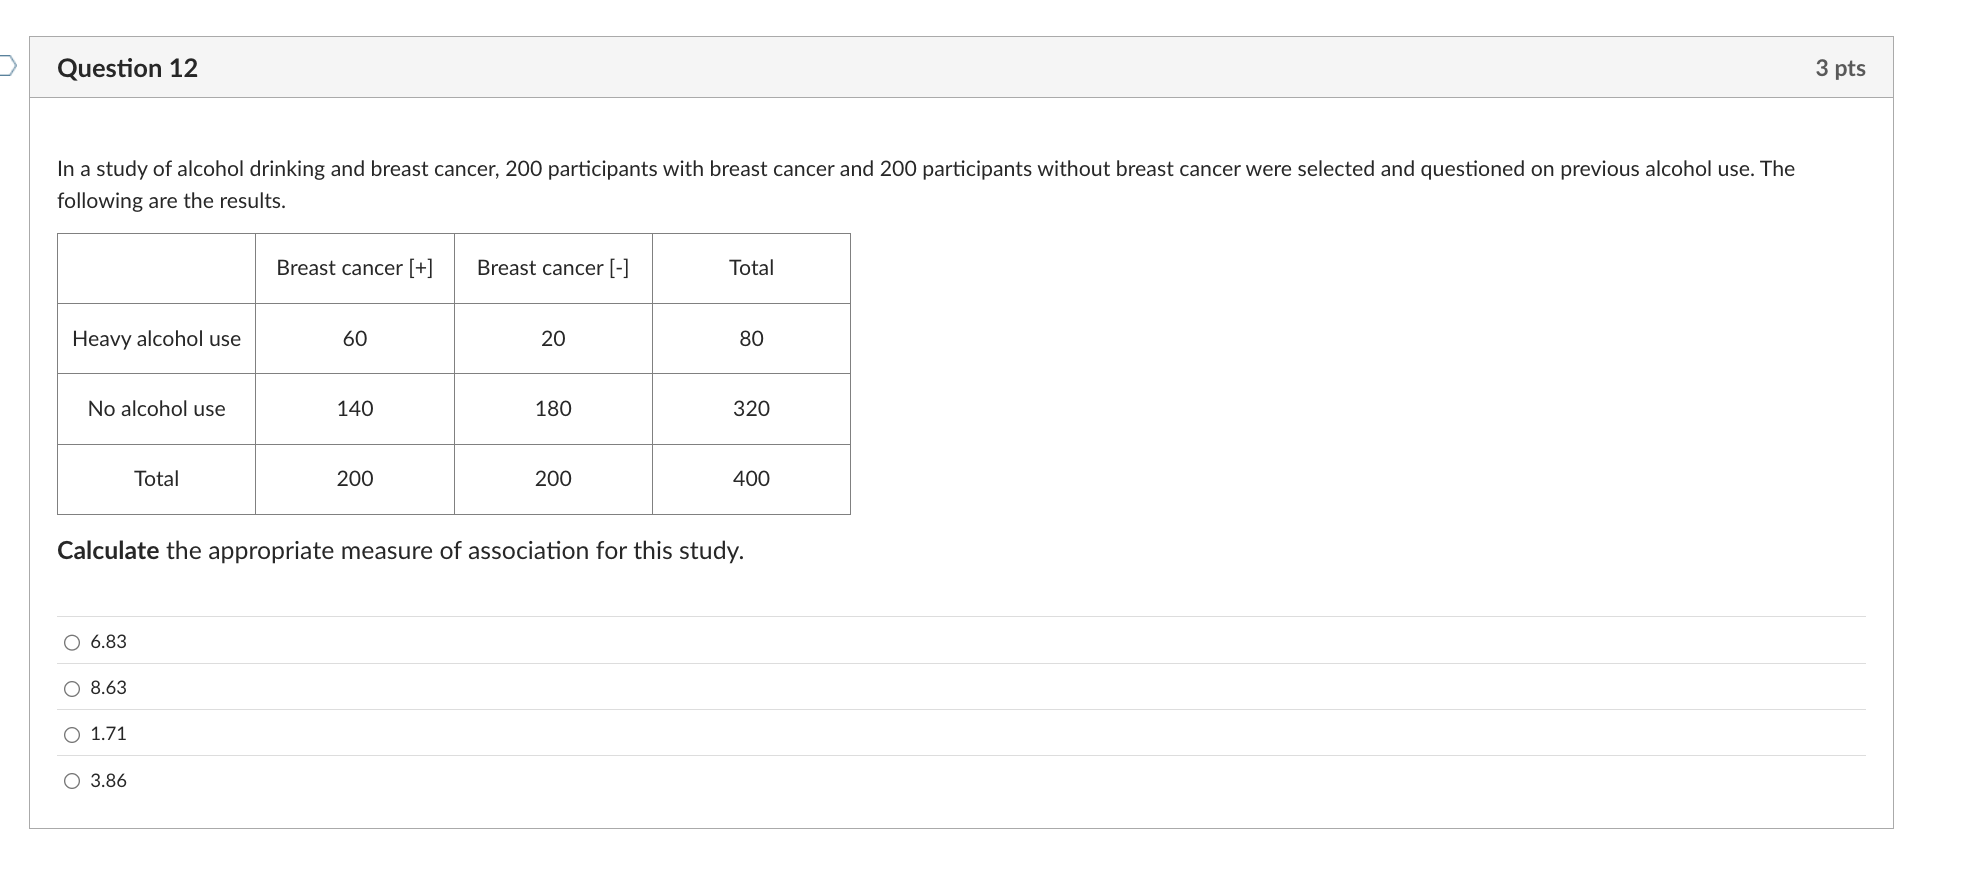Click the Total row label
This screenshot has height=878, width=1980.
[156, 478]
